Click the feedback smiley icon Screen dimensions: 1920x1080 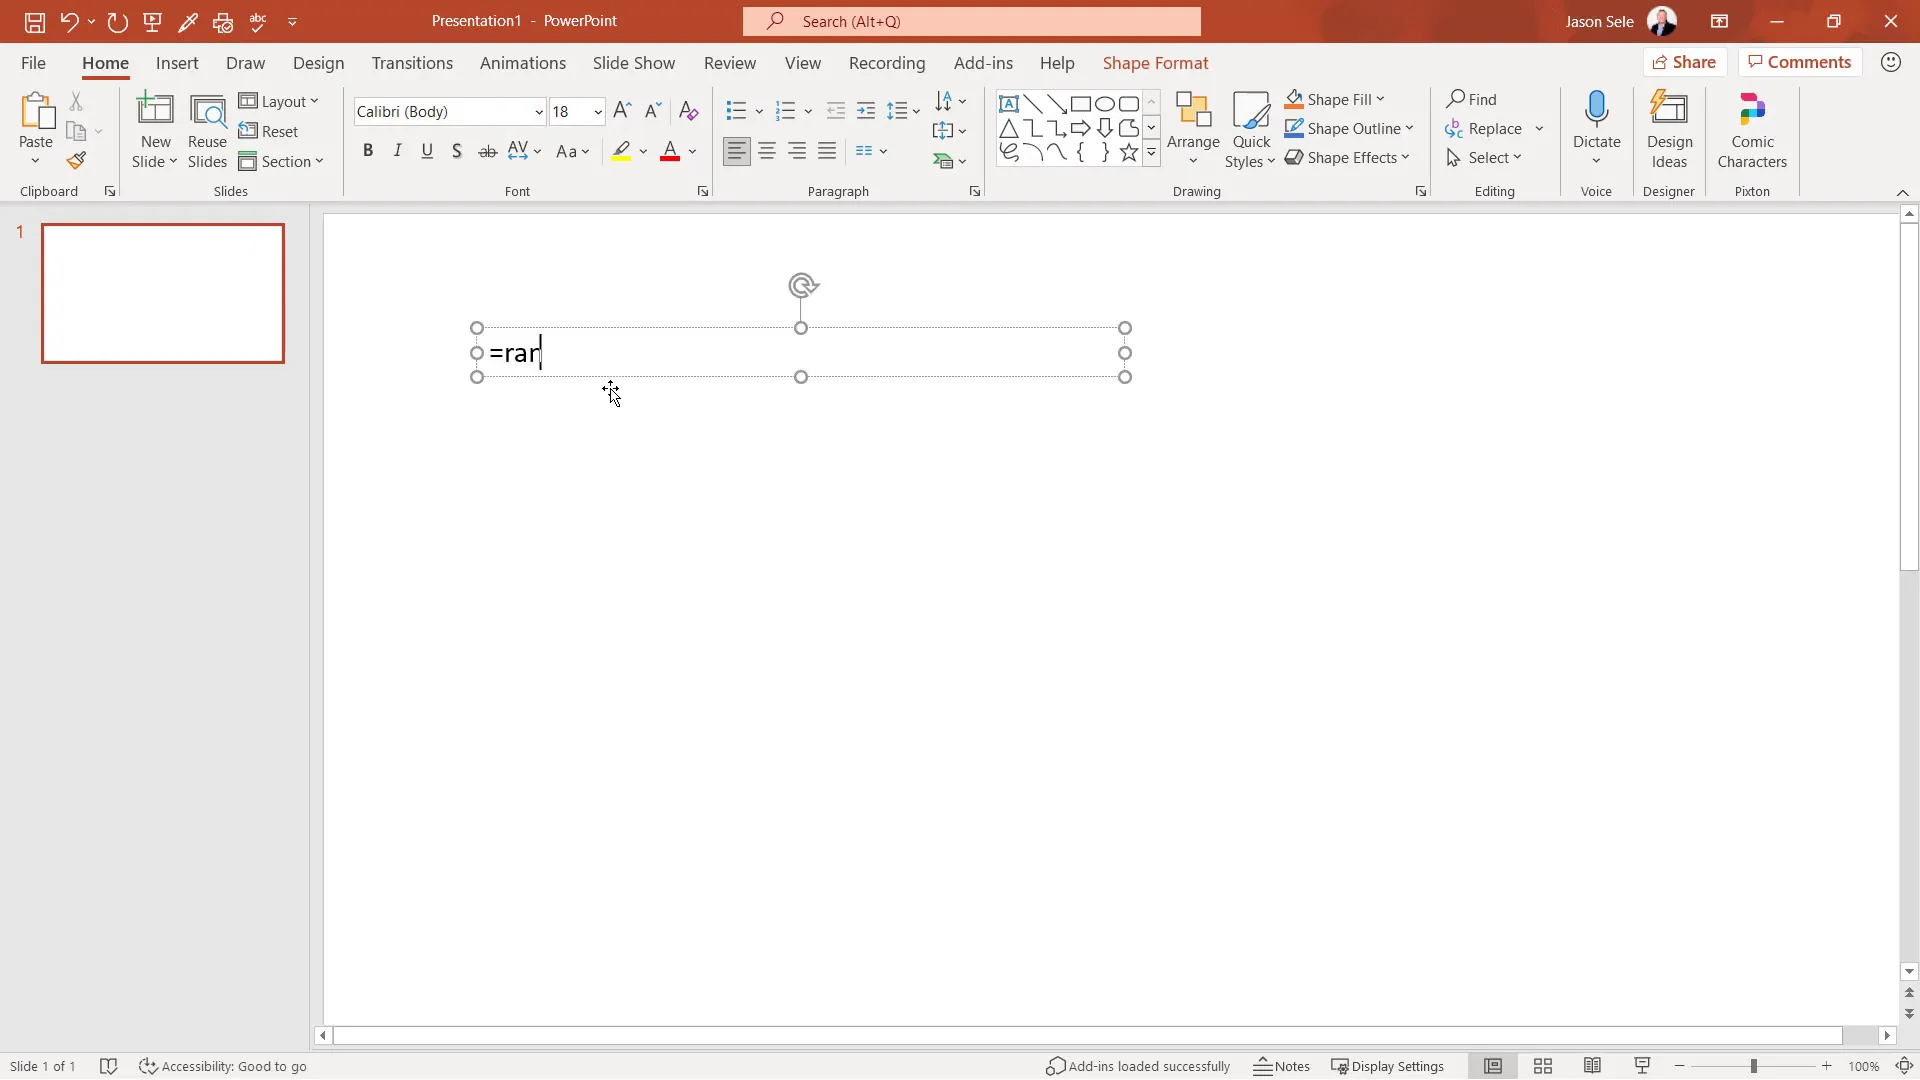point(1890,62)
